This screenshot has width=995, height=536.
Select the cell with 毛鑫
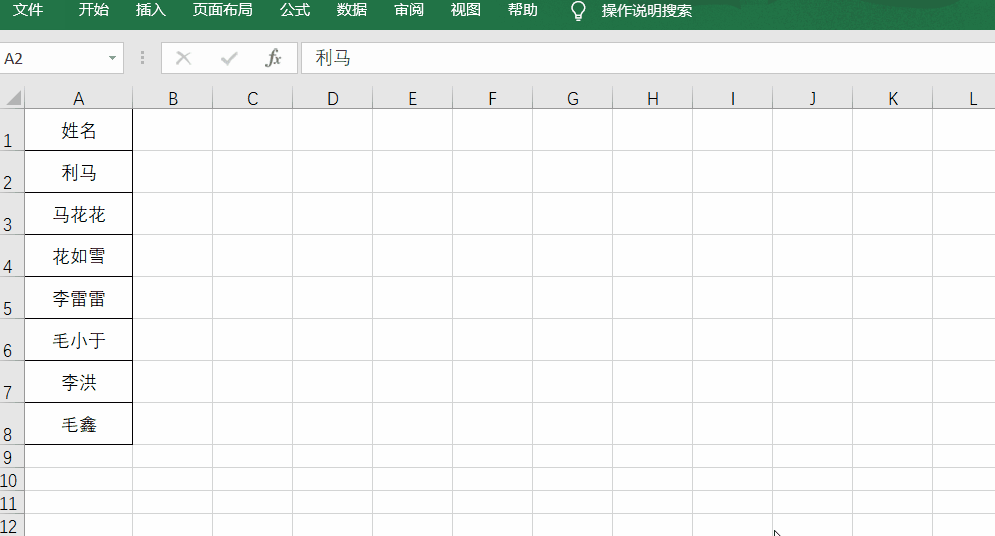tap(79, 423)
